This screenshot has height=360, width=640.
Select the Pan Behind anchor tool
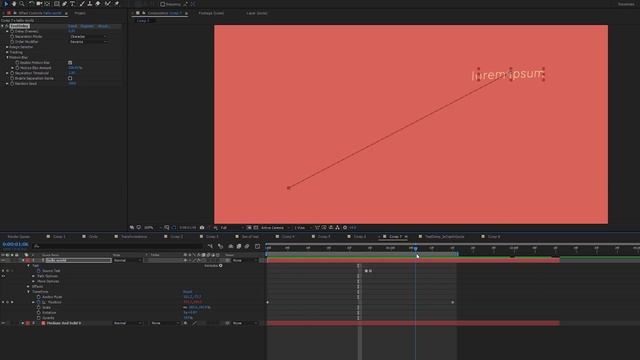[x=47, y=4]
